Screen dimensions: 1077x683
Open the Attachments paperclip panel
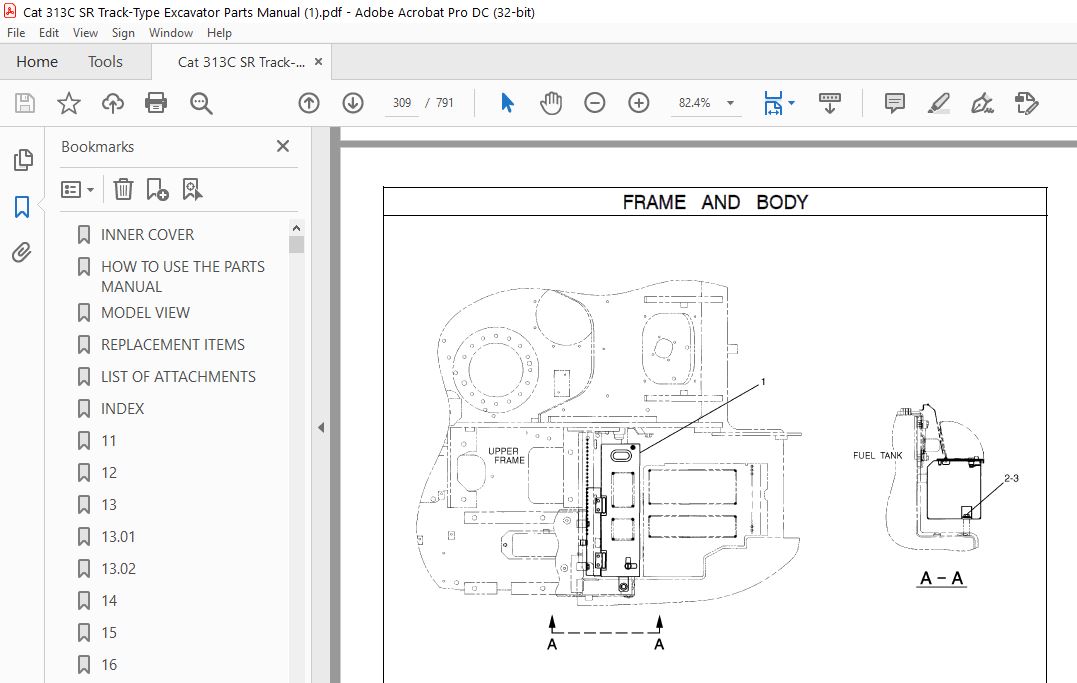pyautogui.click(x=22, y=252)
